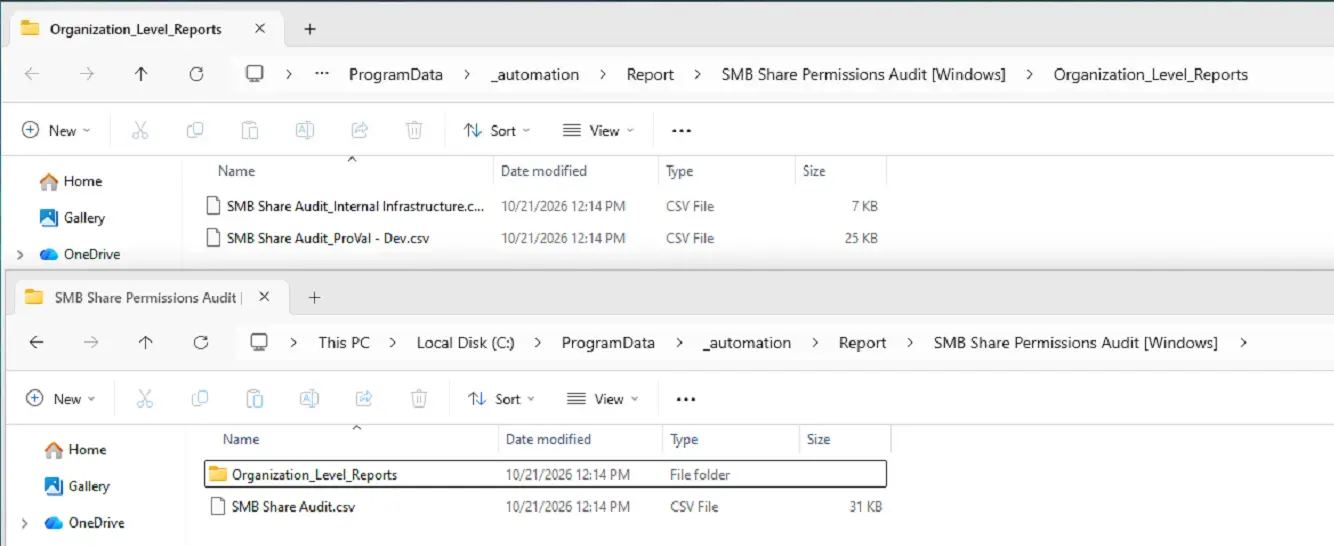Click Rename icon in bottom window toolbar

click(310, 399)
